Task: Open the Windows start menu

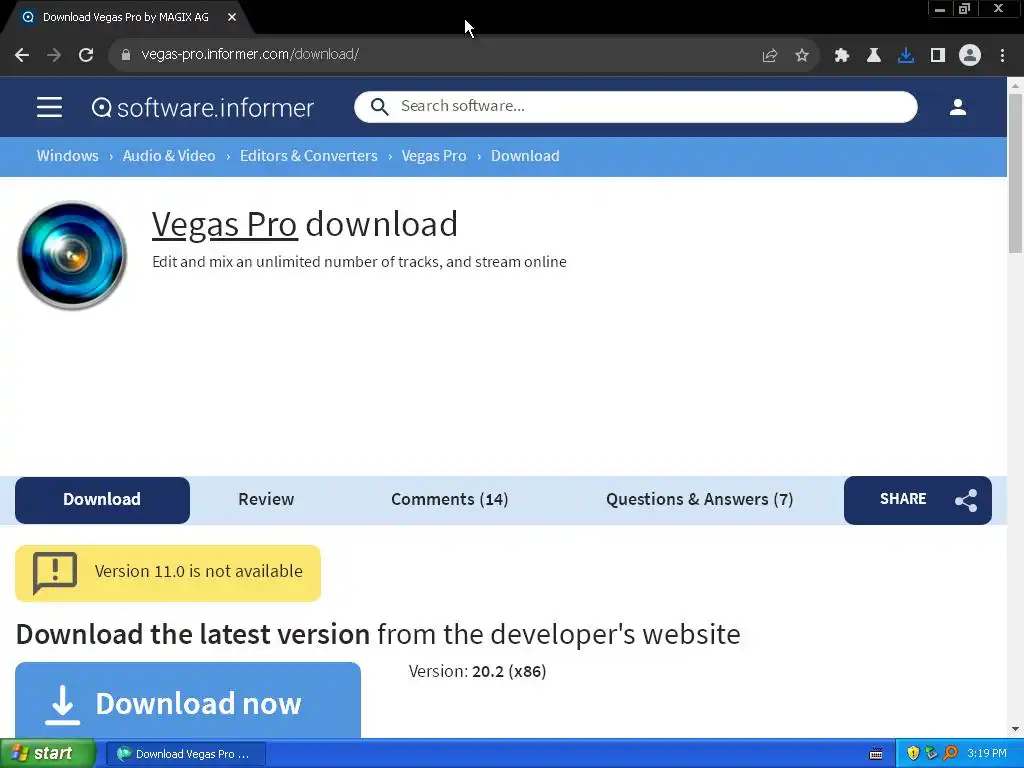Action: [47, 754]
